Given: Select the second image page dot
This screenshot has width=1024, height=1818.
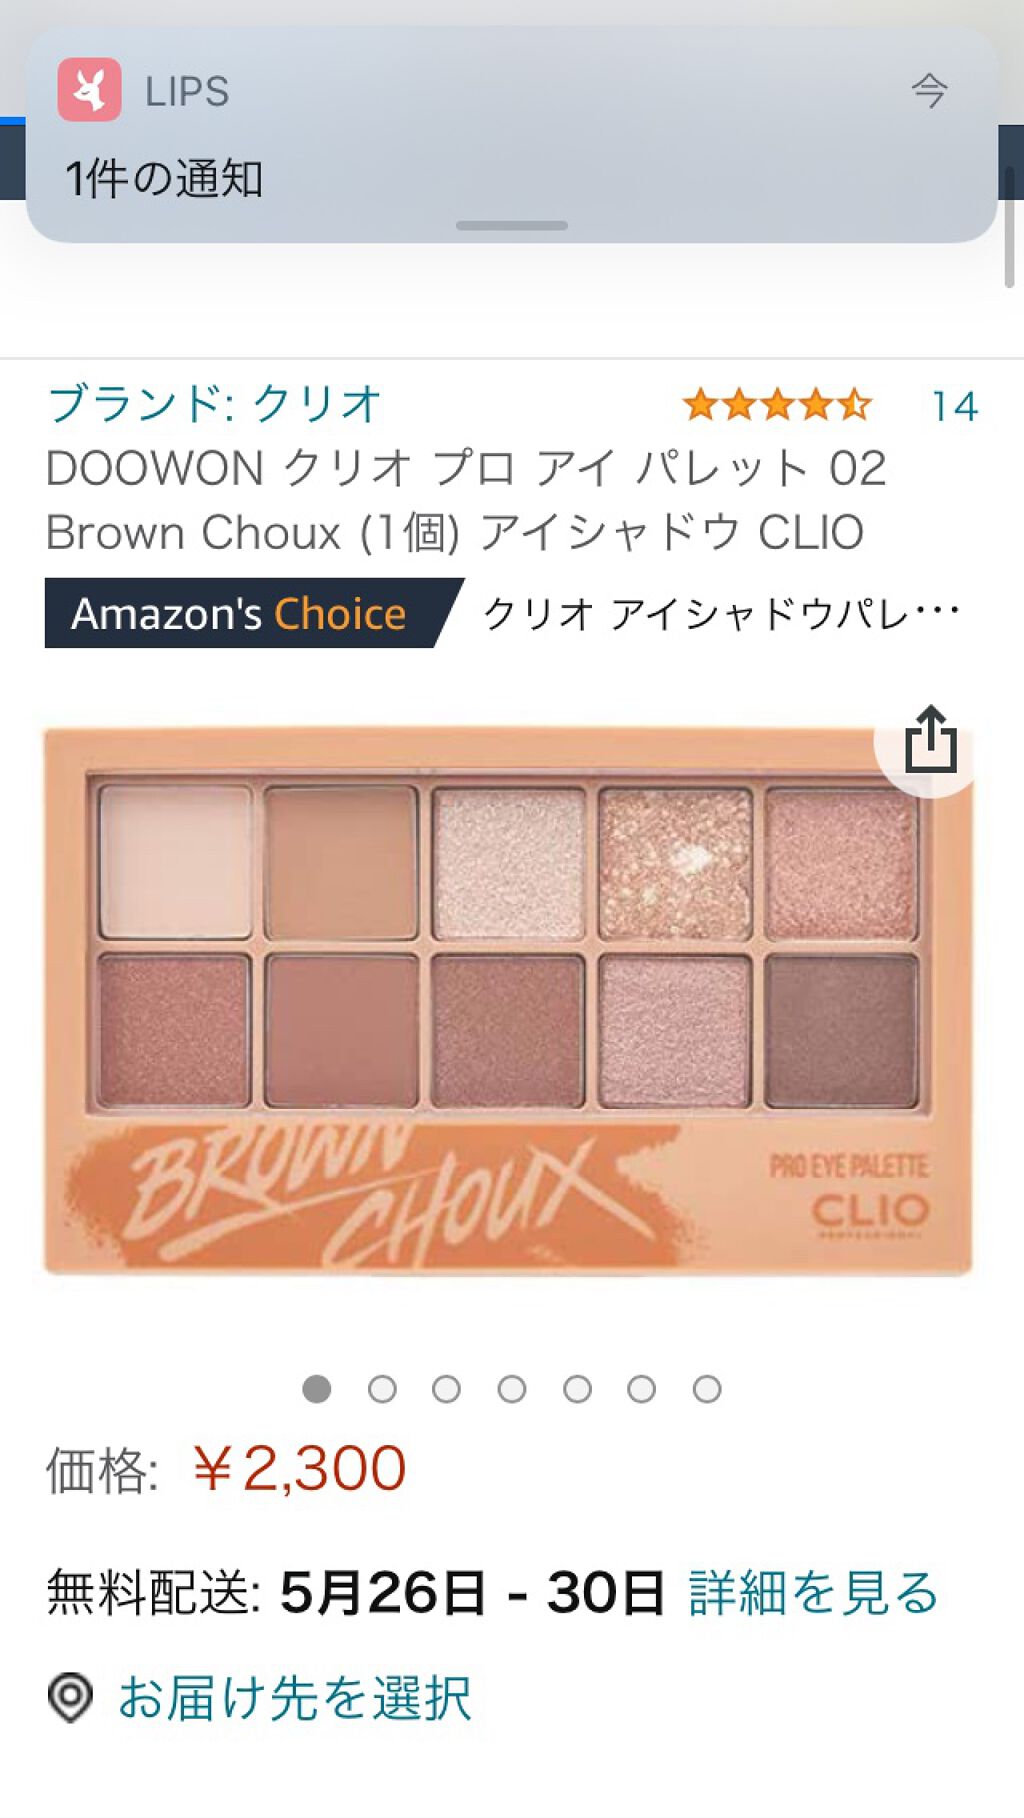Looking at the screenshot, I should (x=382, y=1388).
